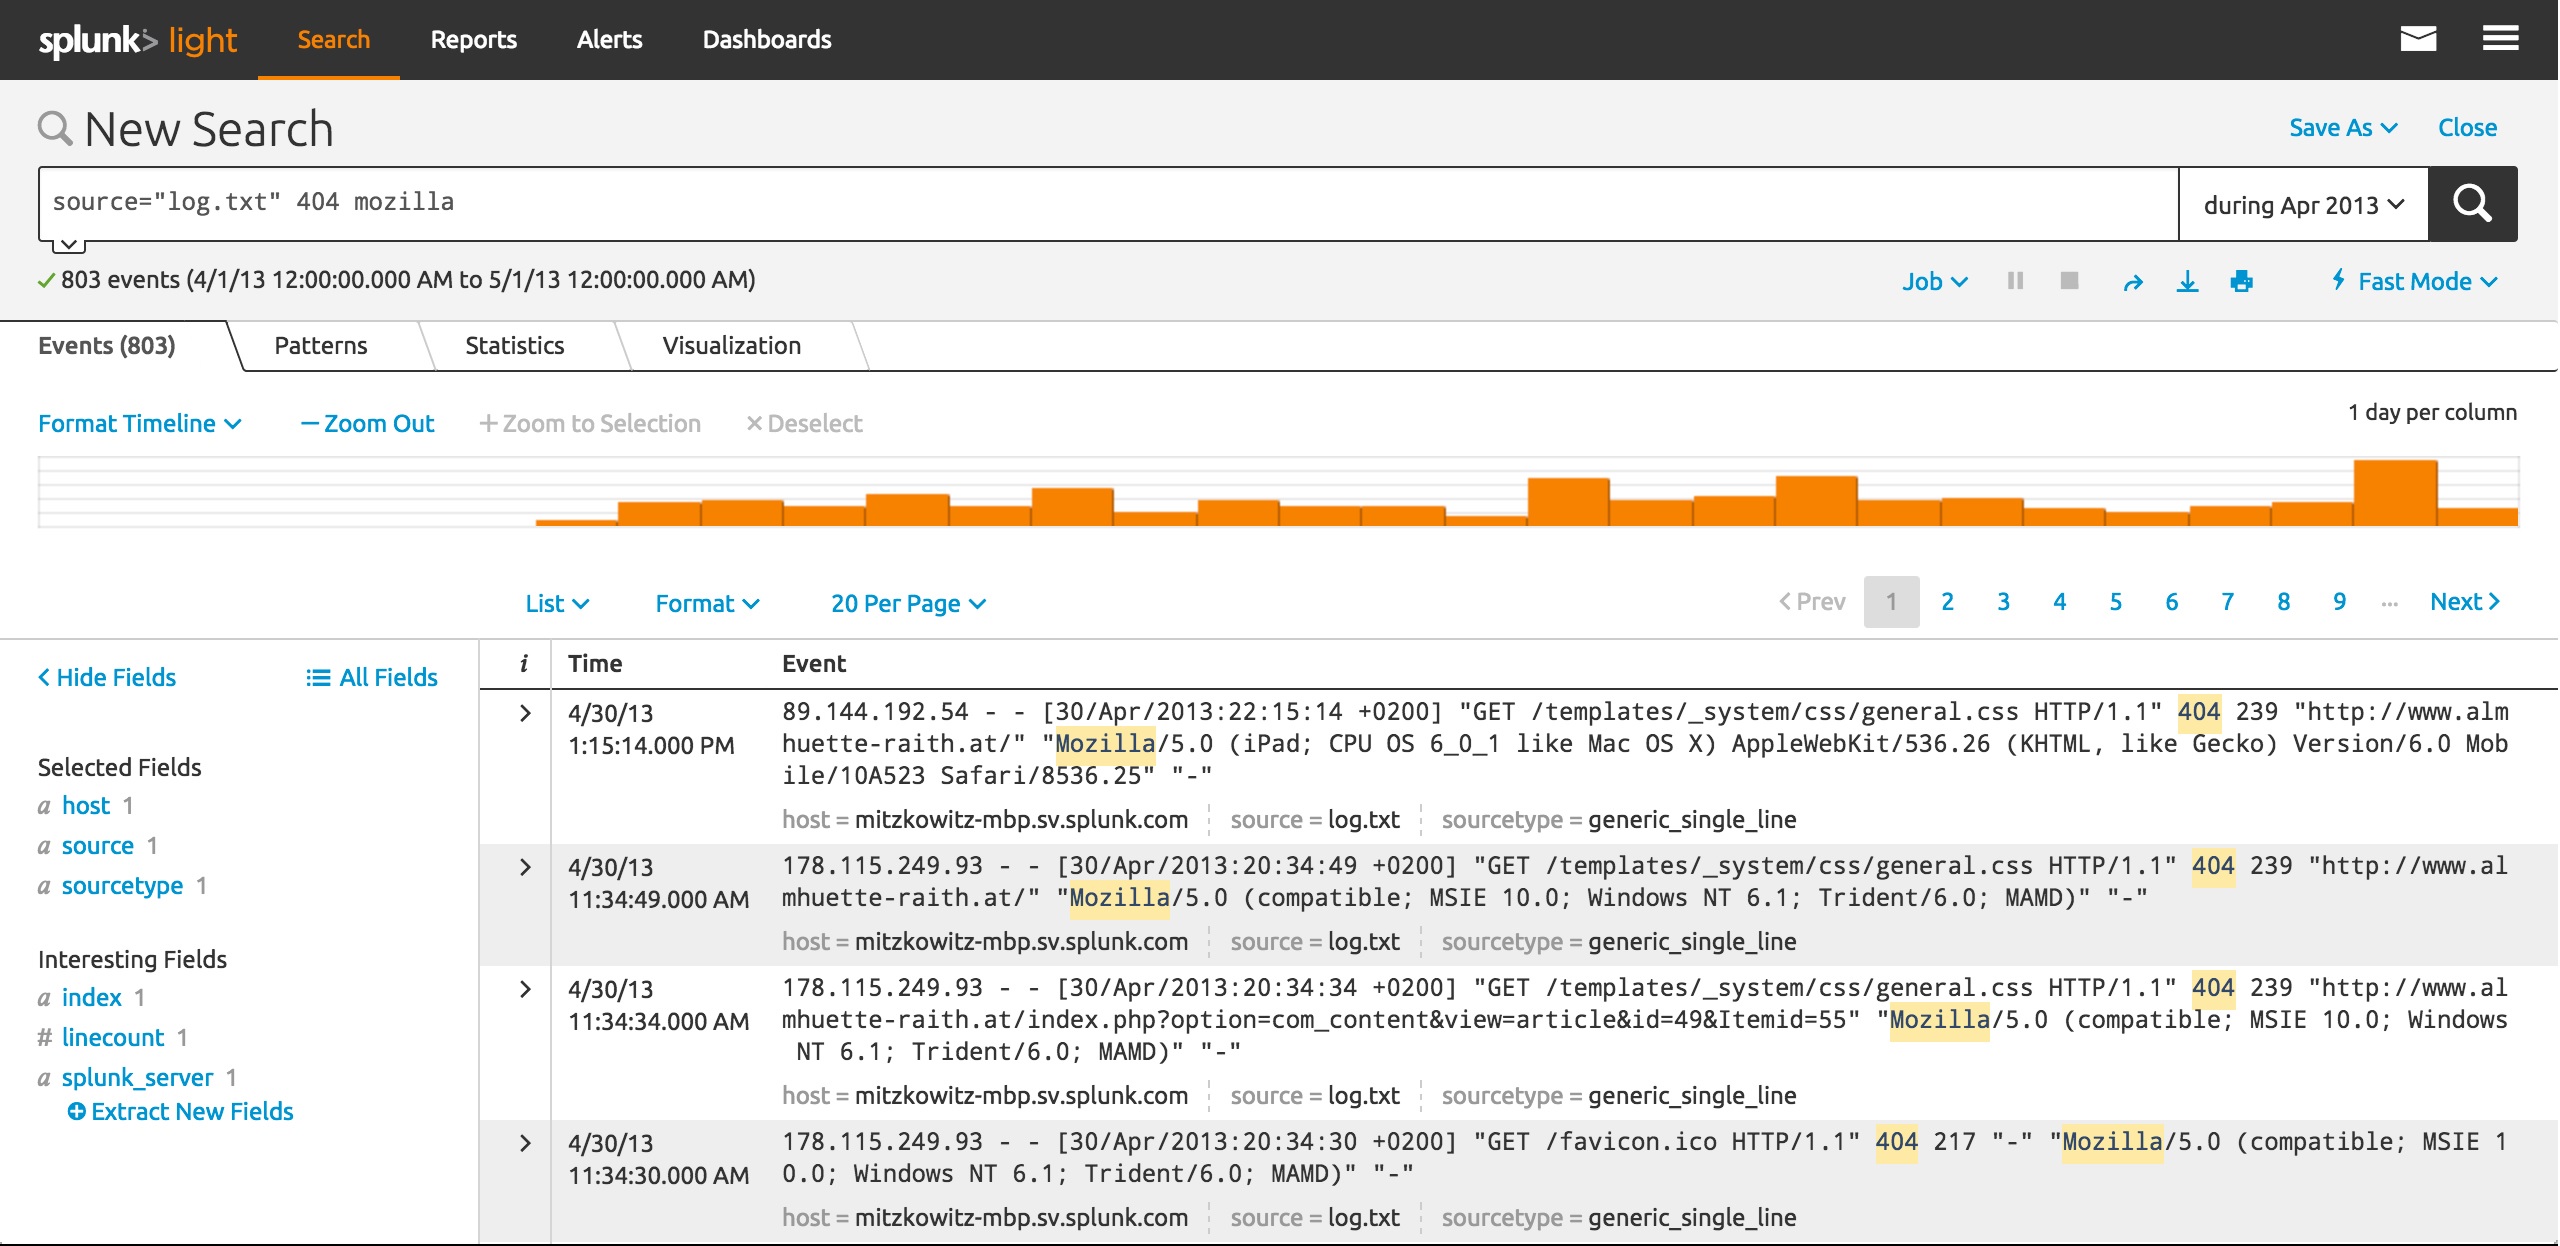Select the host field in Selected Fields

(86, 805)
